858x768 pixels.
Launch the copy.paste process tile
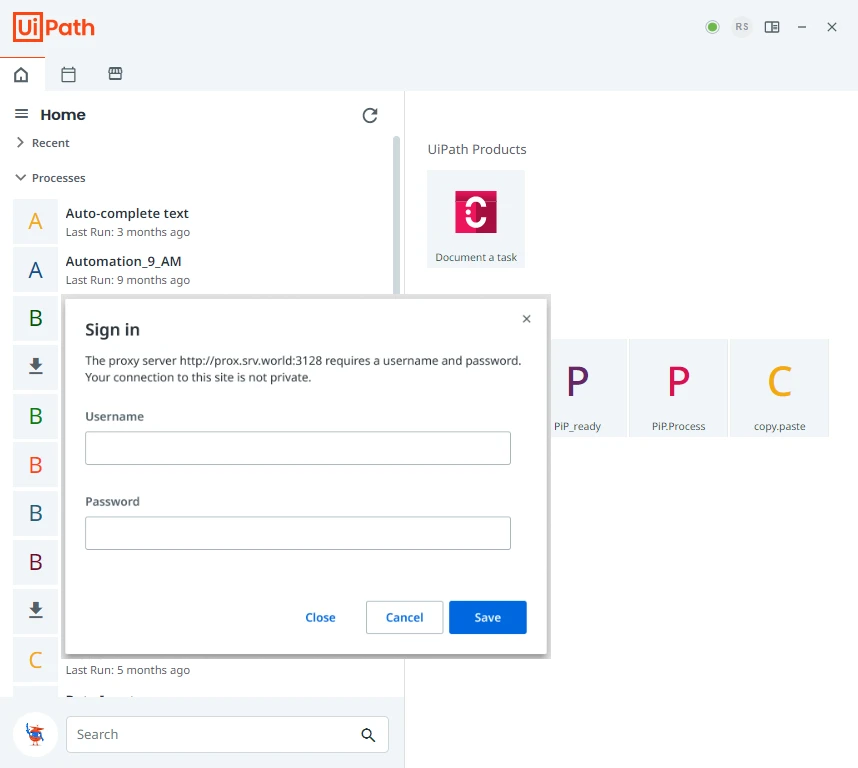point(779,388)
